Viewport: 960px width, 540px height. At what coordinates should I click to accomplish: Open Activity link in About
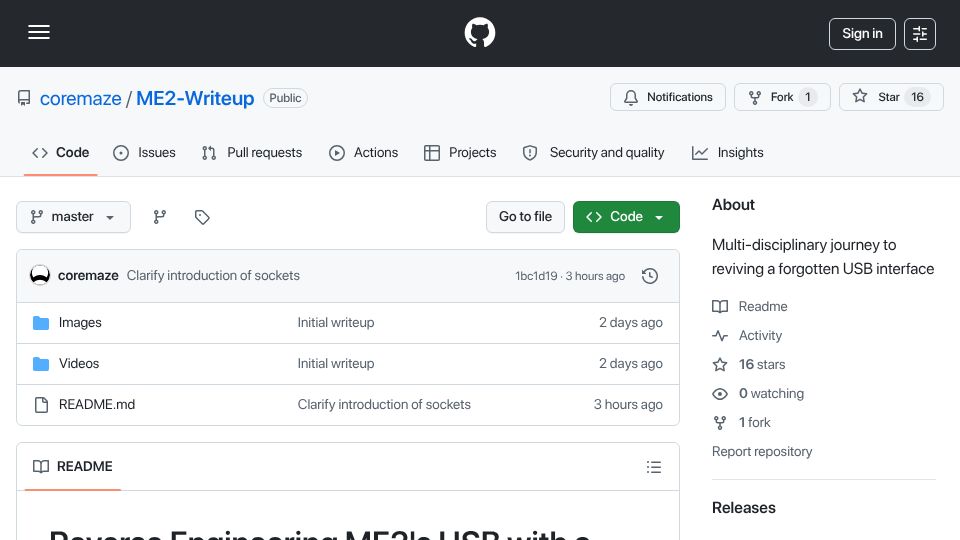pyautogui.click(x=748, y=336)
